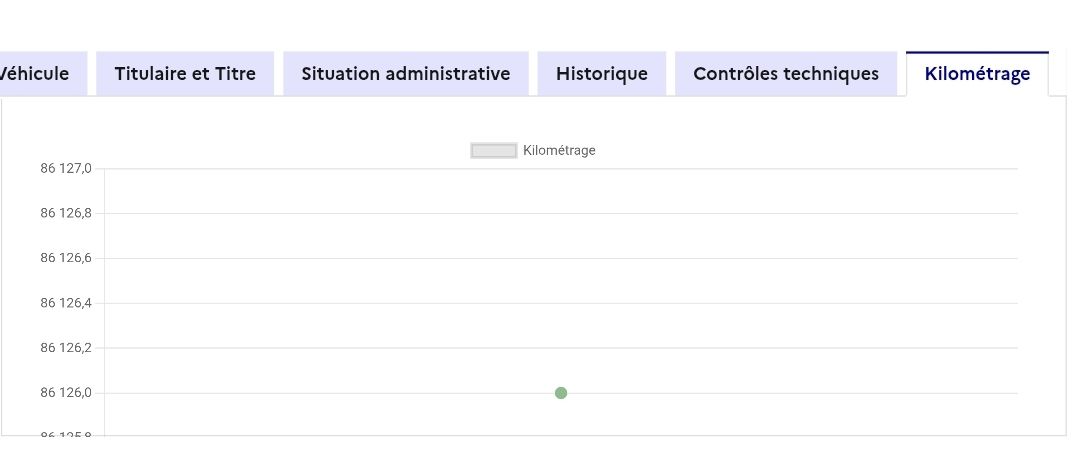This screenshot has height=472, width=1080.
Task: Select the Situation administrative tab
Action: 405,74
